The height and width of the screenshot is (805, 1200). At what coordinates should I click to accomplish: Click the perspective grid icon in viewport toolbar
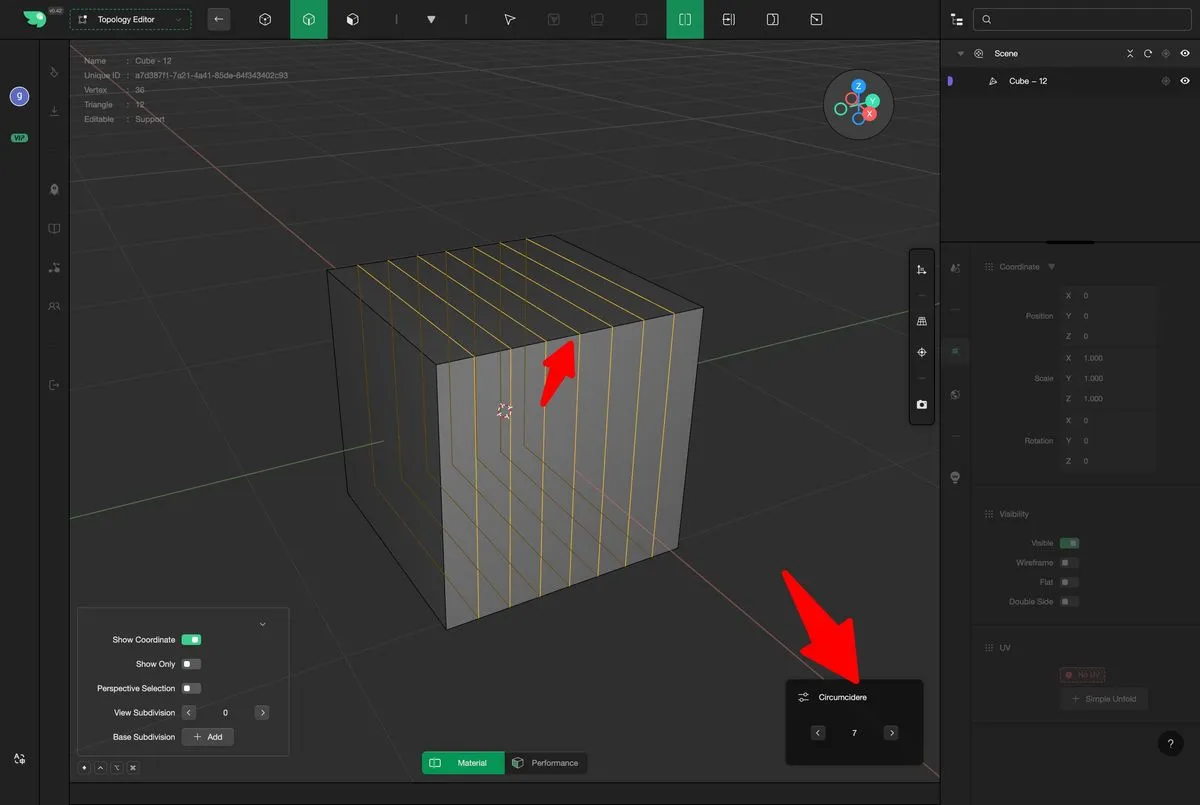pyautogui.click(x=921, y=321)
